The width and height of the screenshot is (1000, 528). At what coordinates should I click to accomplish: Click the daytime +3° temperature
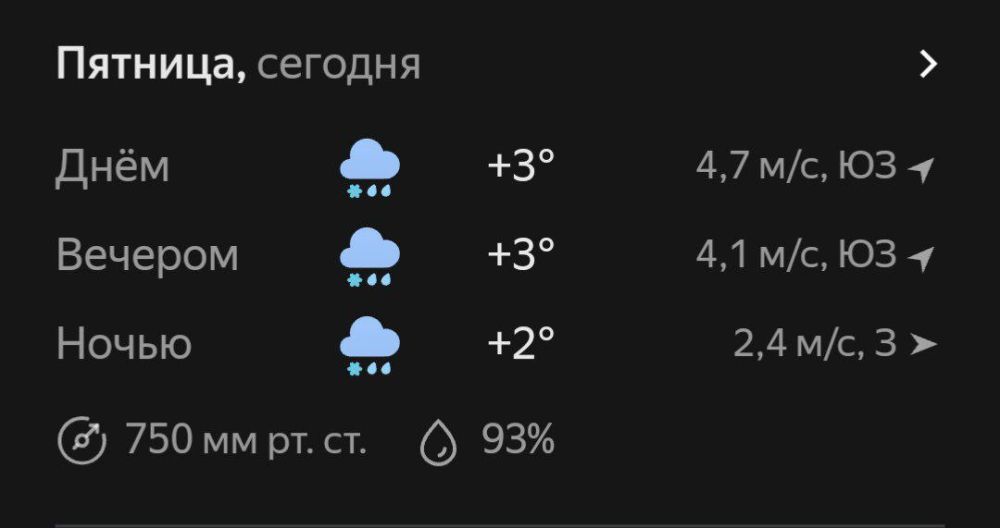[x=520, y=167]
